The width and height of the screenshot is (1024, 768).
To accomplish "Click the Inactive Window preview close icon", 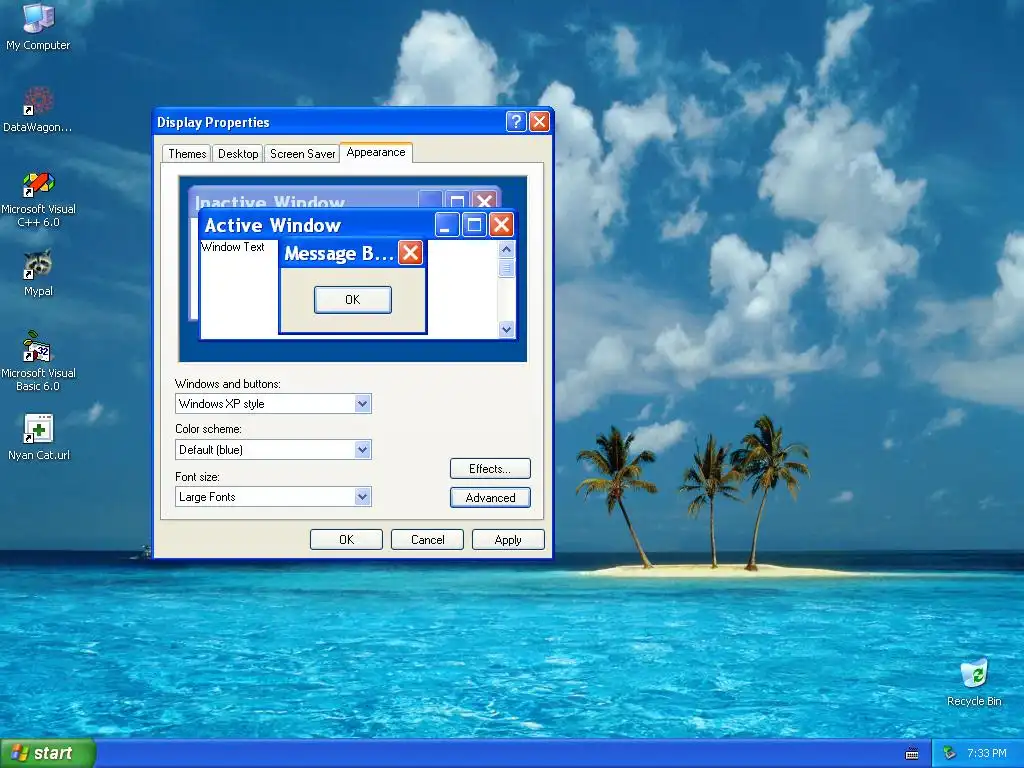I will (x=484, y=200).
